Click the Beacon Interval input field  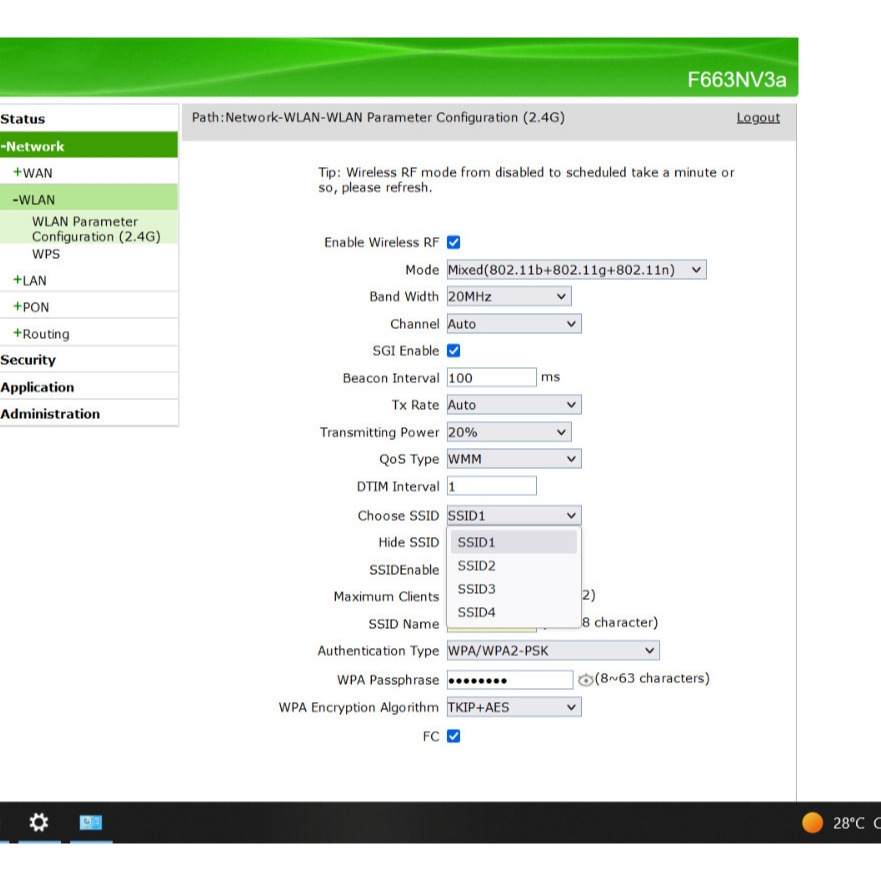coord(491,378)
